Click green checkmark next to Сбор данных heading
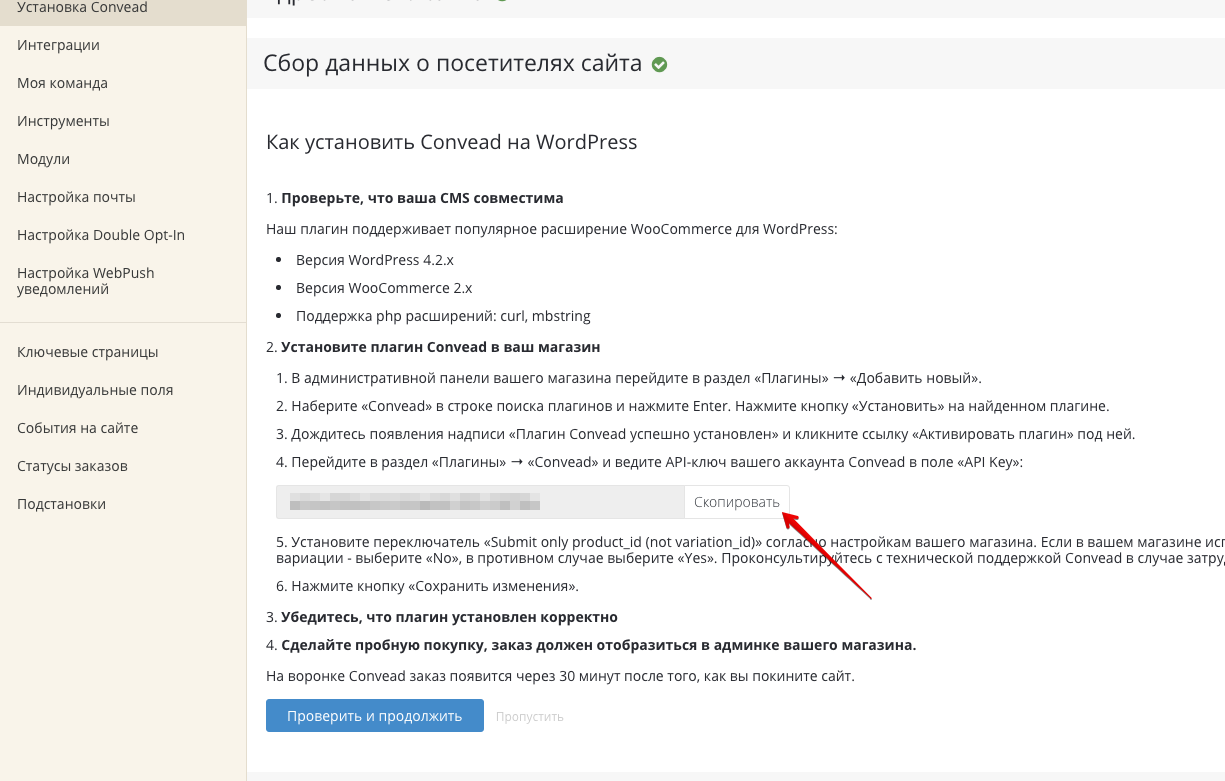 point(659,65)
